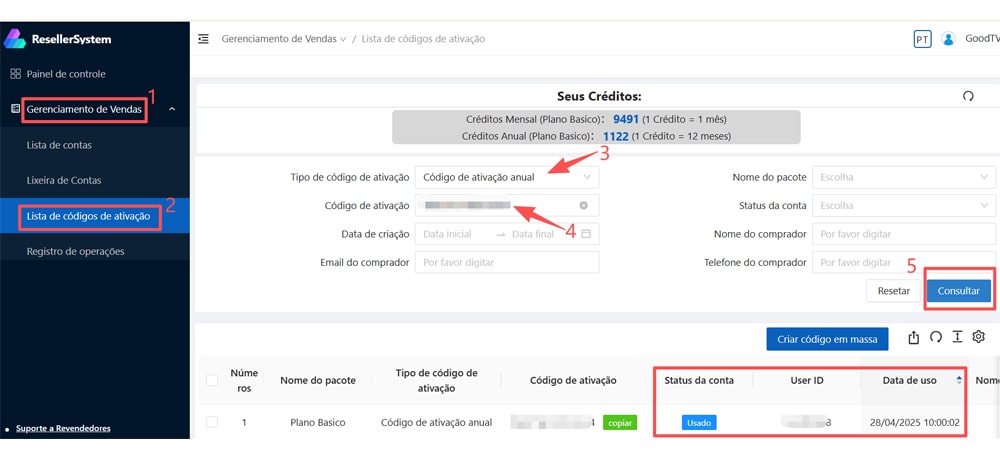The width and height of the screenshot is (1000, 456).
Task: Click the monthly credits value 9491
Action: tap(626, 119)
